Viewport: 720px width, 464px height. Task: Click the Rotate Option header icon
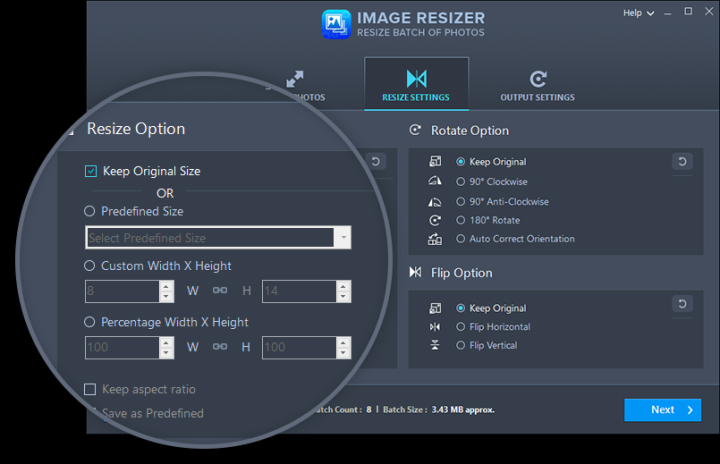(415, 130)
